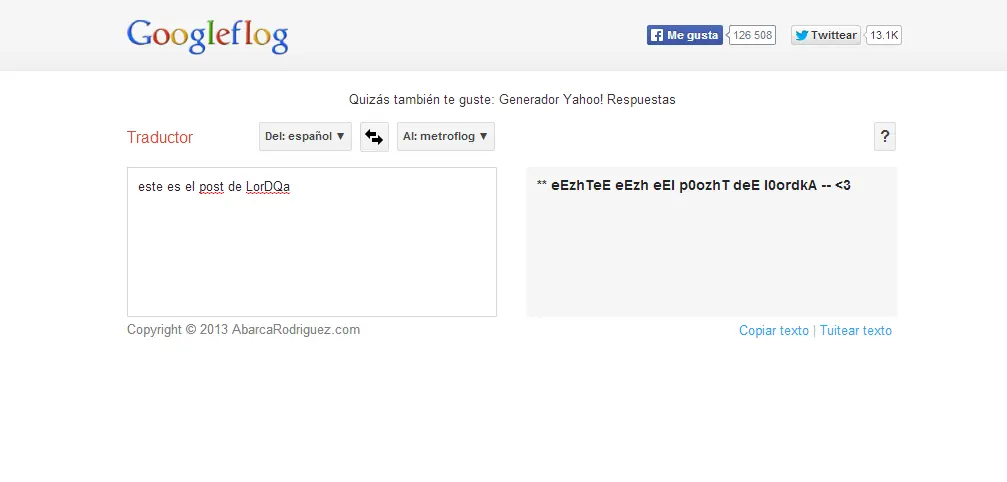Click the Facebook Me gusta button
Viewport: 1007px width, 482px height.
point(685,35)
